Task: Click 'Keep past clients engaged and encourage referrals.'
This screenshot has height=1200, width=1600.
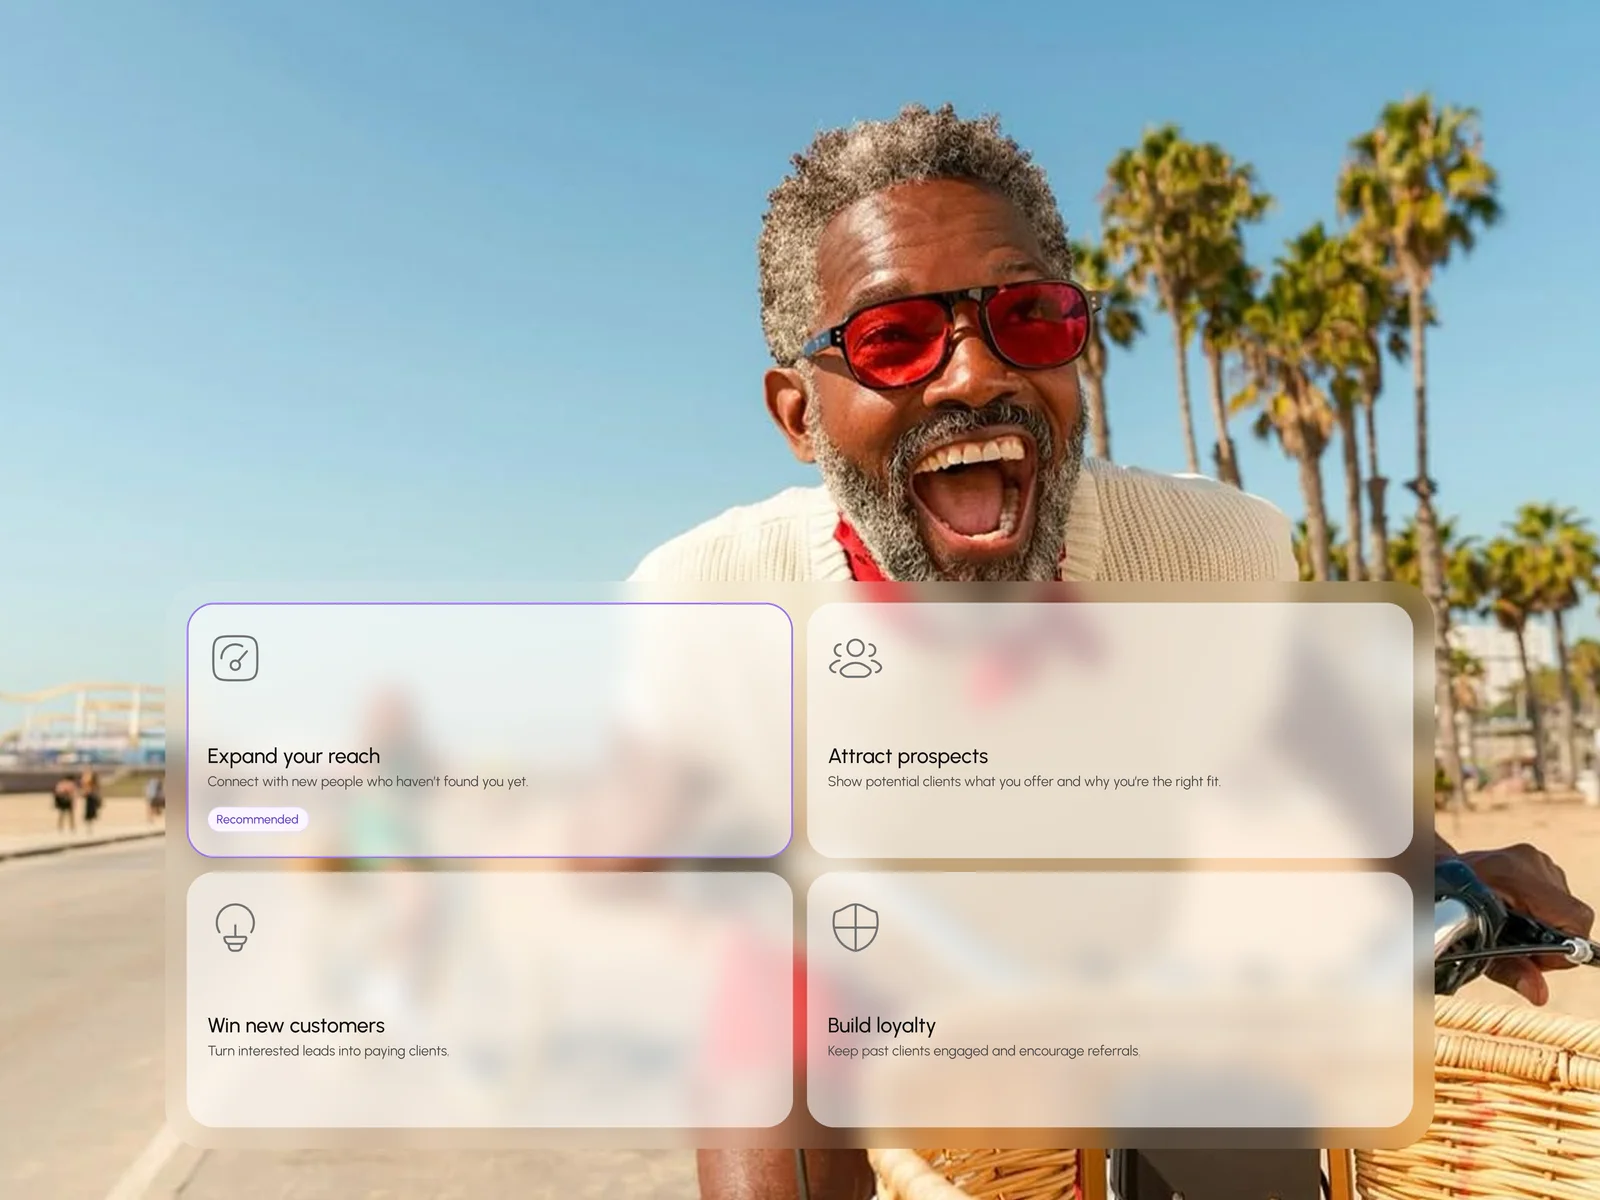Action: pos(984,1051)
